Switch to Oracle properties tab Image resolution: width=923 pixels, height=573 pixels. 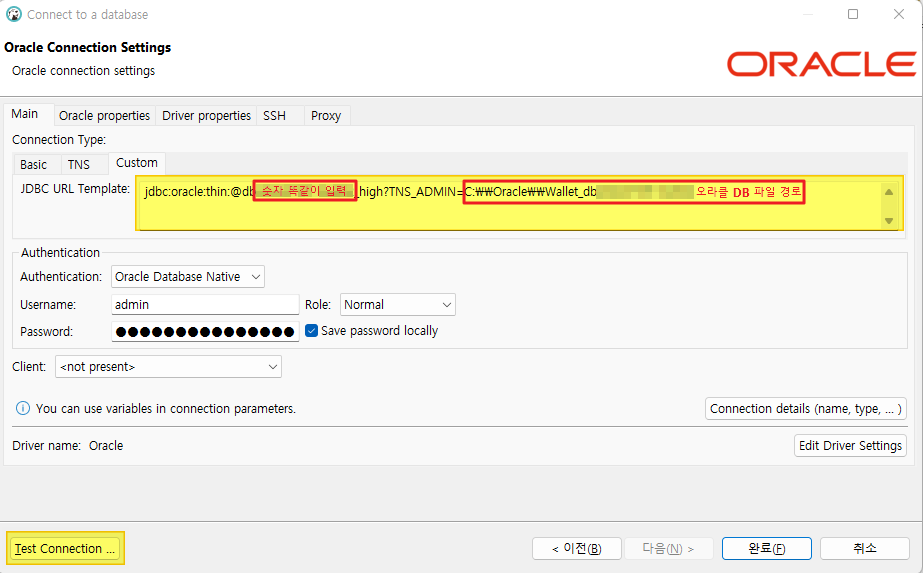click(104, 115)
